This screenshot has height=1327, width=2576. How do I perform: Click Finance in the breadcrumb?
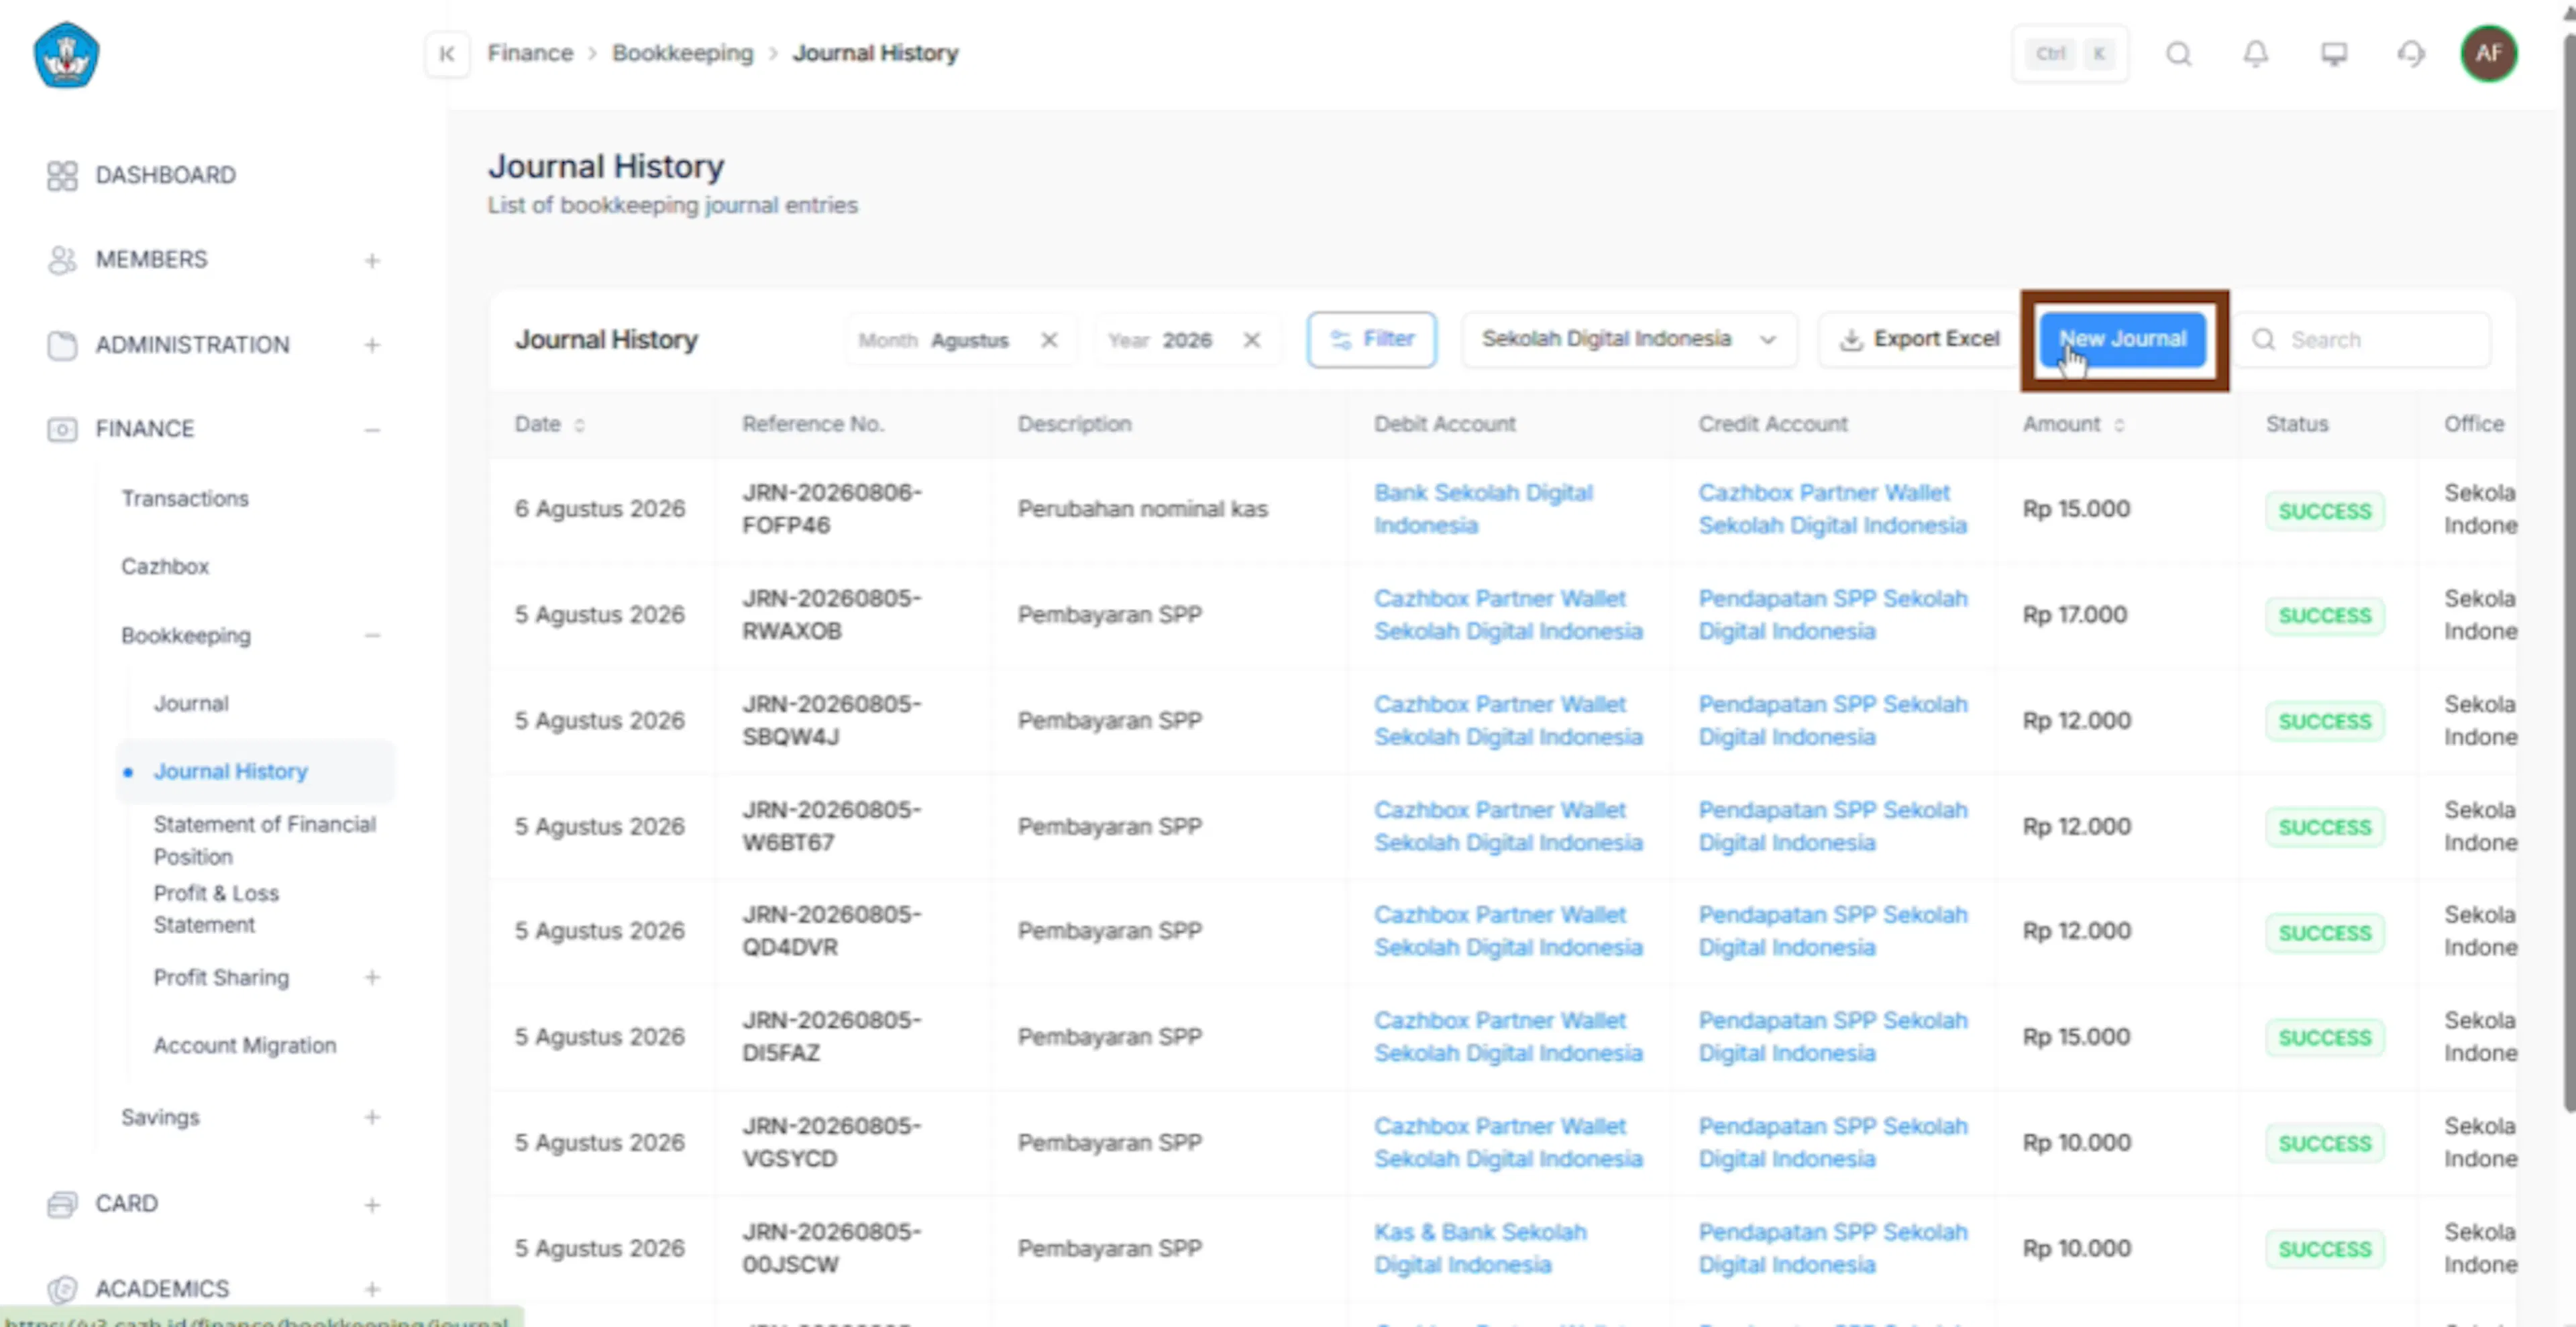coord(530,53)
